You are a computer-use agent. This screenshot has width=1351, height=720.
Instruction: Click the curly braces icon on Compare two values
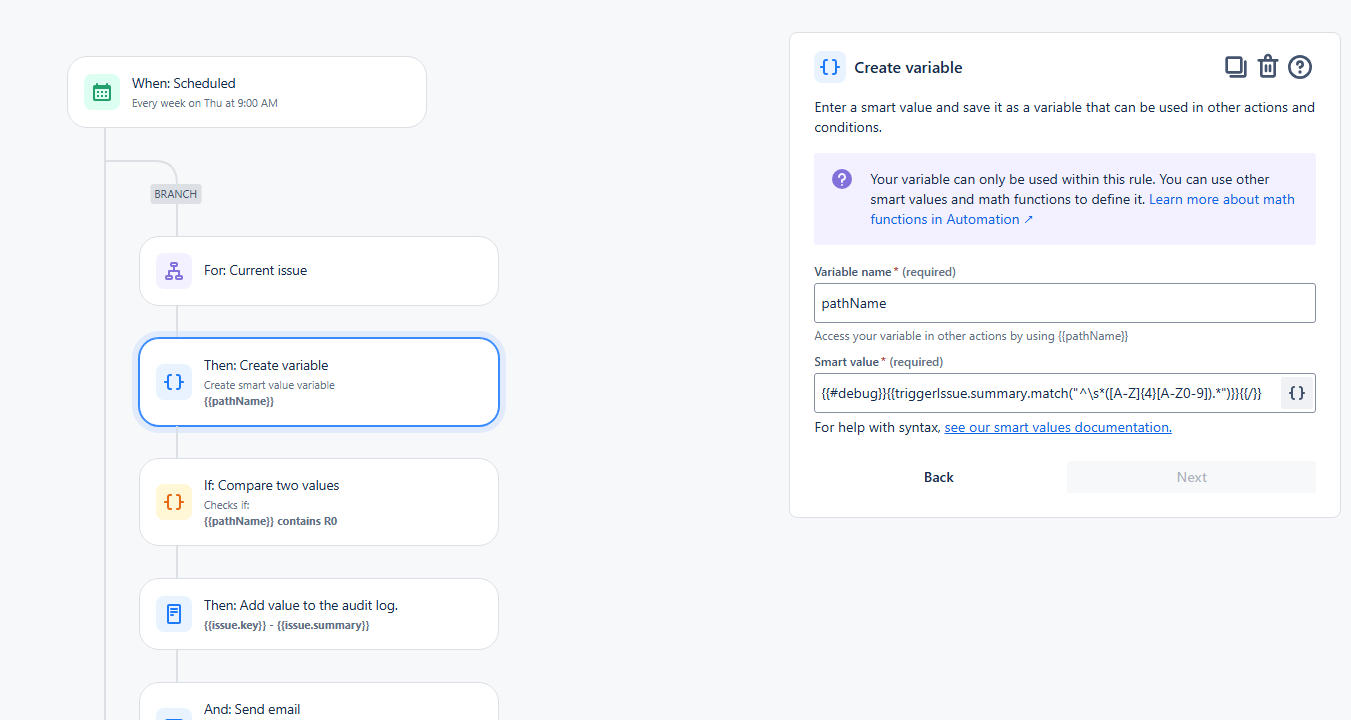click(x=174, y=502)
